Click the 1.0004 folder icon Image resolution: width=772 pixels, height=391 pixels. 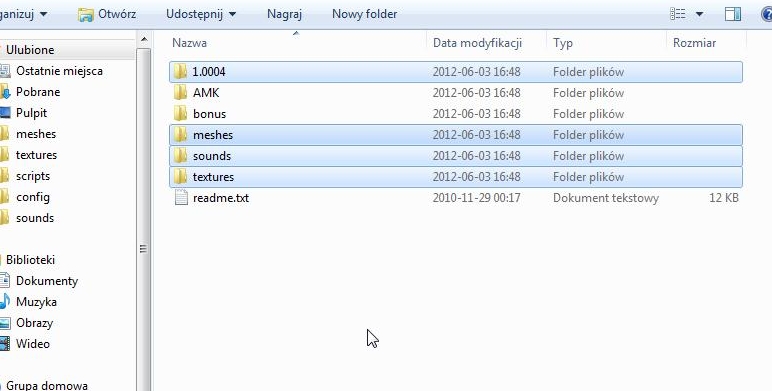coord(181,72)
